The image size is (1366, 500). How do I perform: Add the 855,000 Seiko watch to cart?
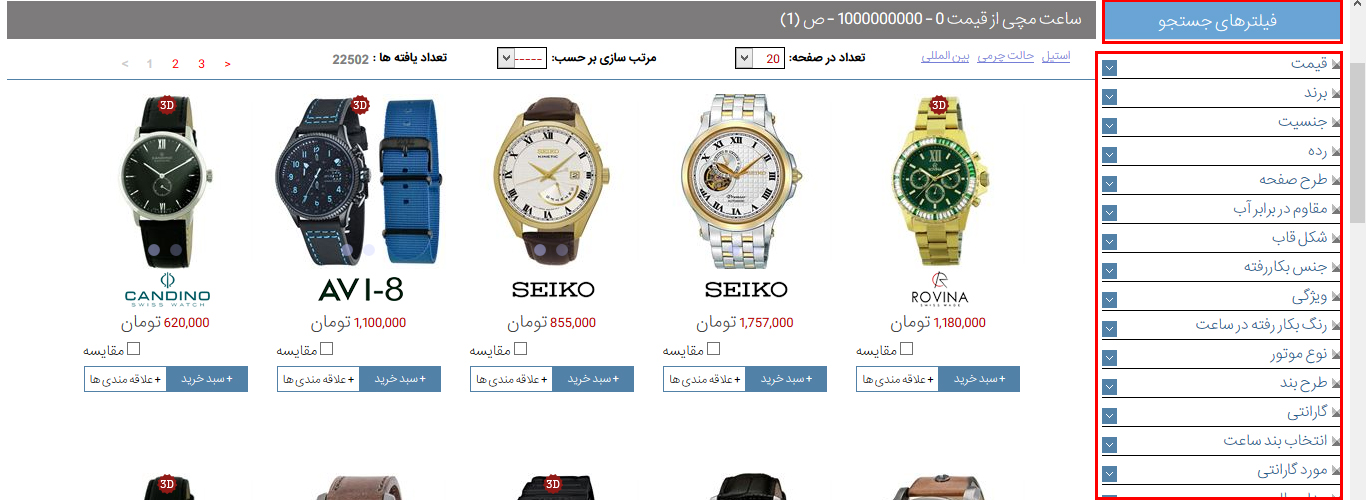(x=593, y=379)
